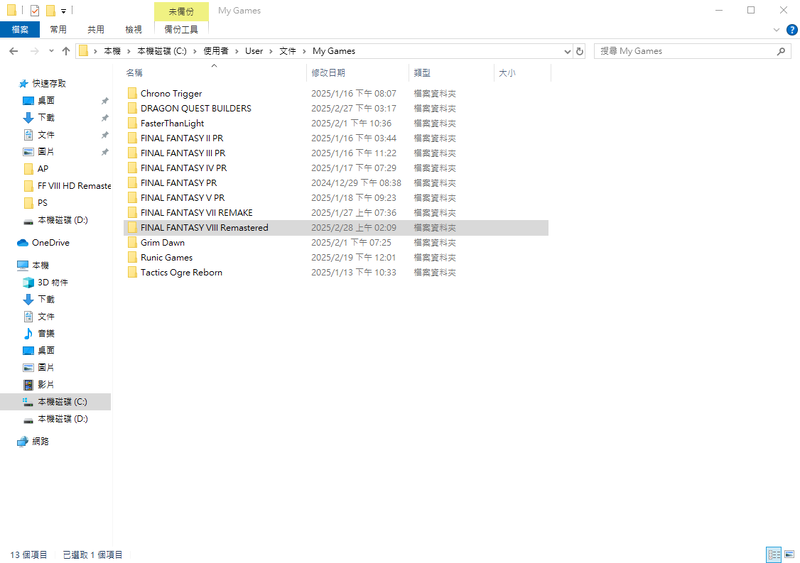The image size is (800, 563).
Task: Open the PS folder in sidebar
Action: 42,203
